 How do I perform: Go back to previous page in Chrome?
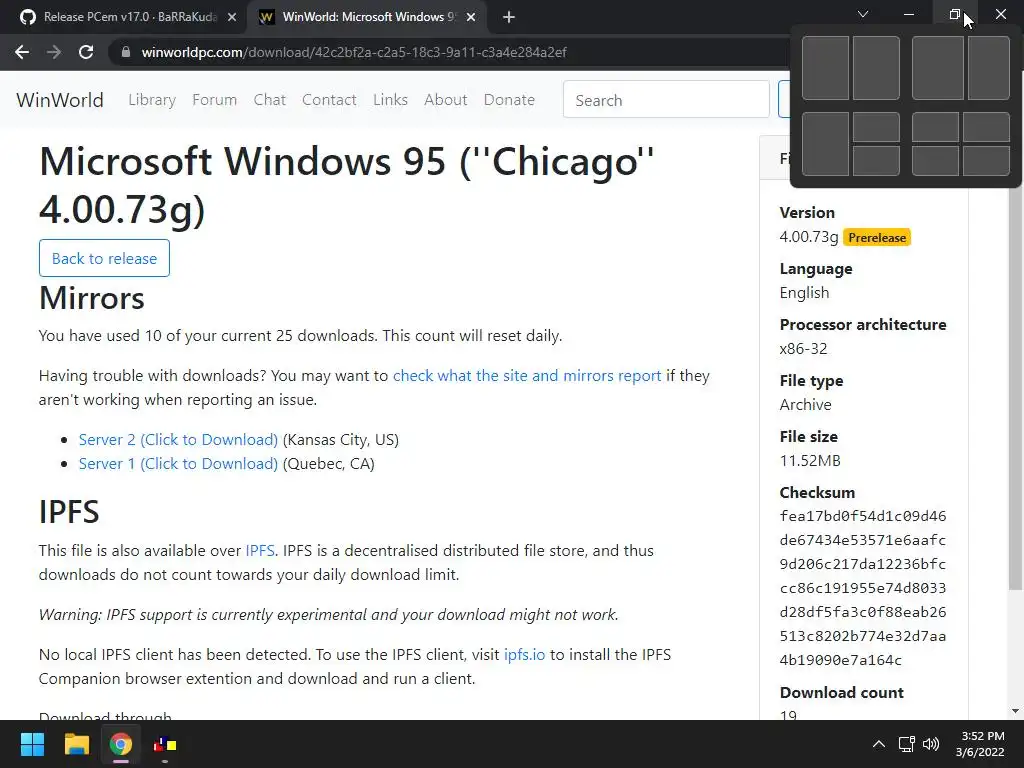coord(22,52)
